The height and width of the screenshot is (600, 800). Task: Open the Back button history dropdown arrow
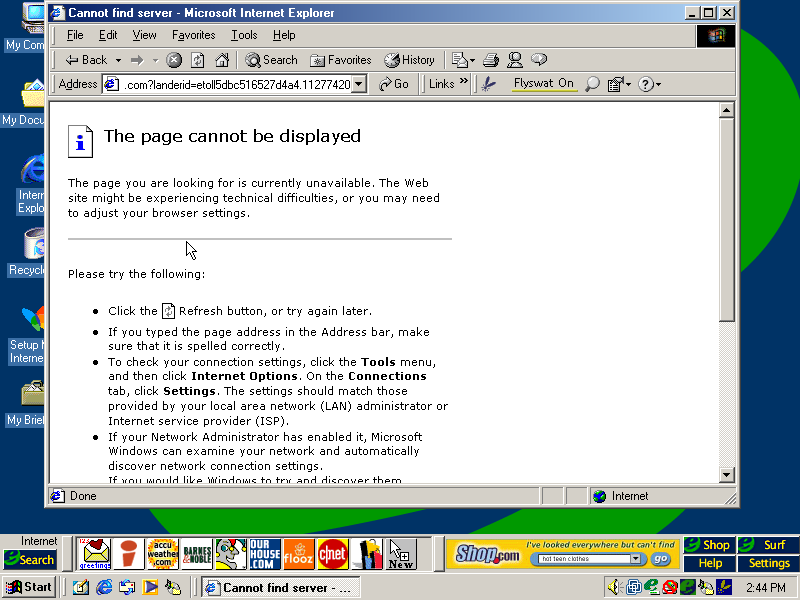click(118, 60)
